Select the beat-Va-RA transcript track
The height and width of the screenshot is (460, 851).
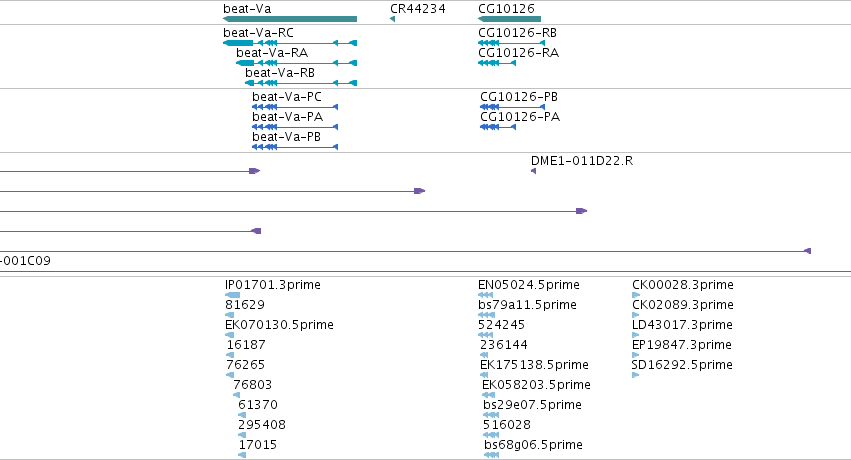click(x=296, y=63)
